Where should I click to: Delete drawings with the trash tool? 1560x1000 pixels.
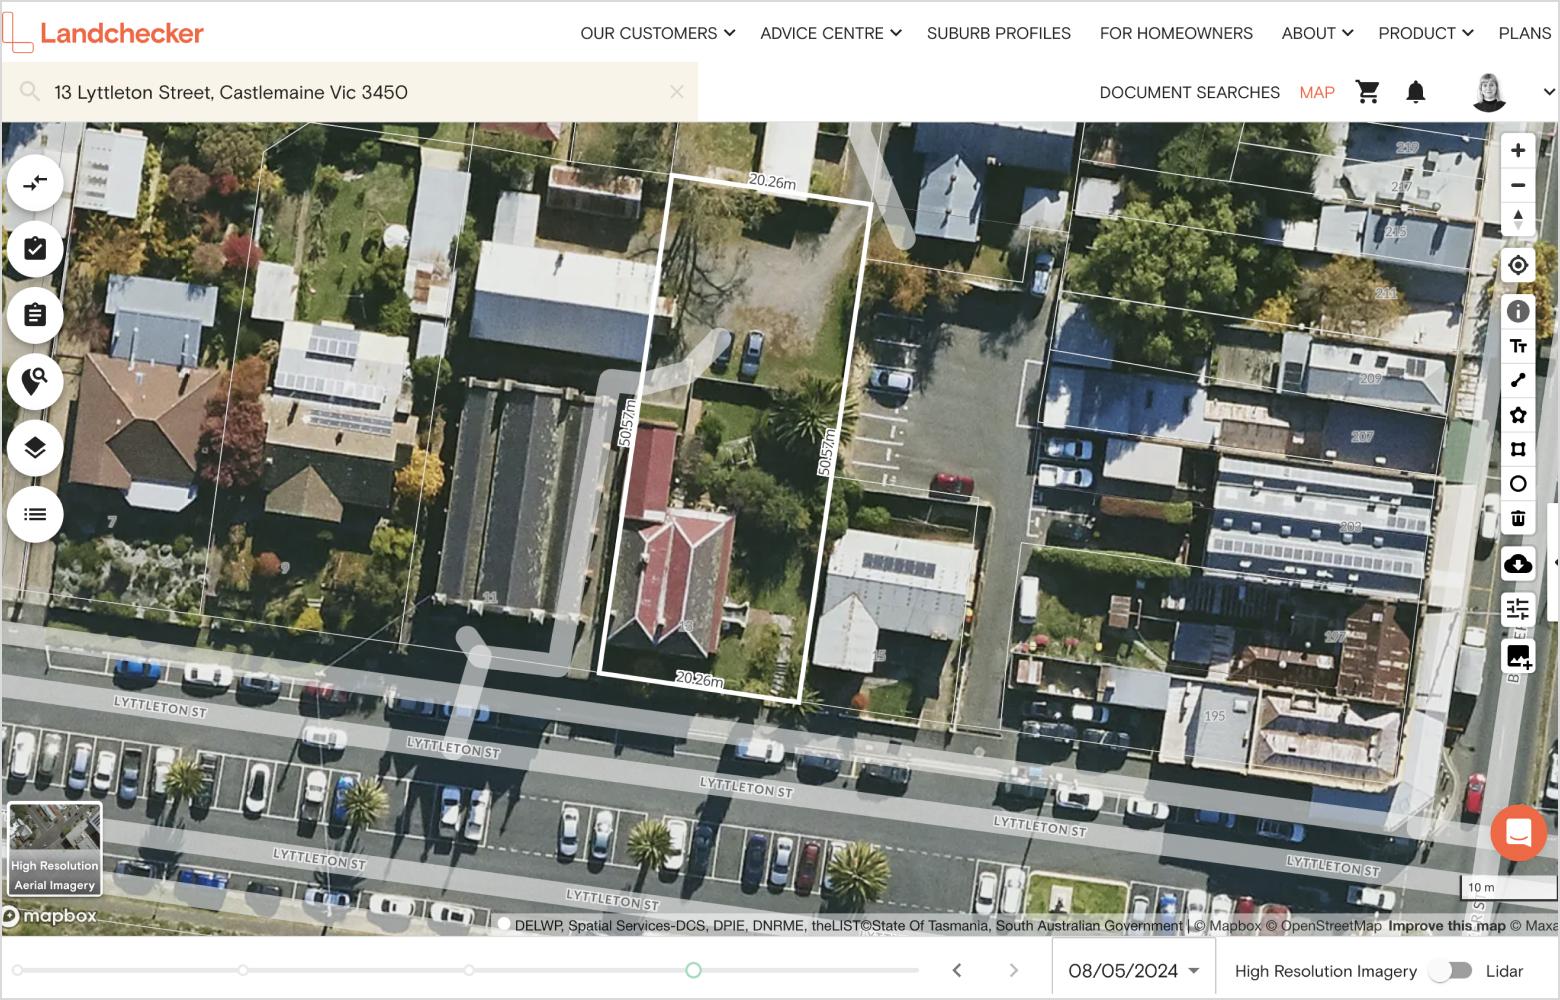[x=1518, y=518]
